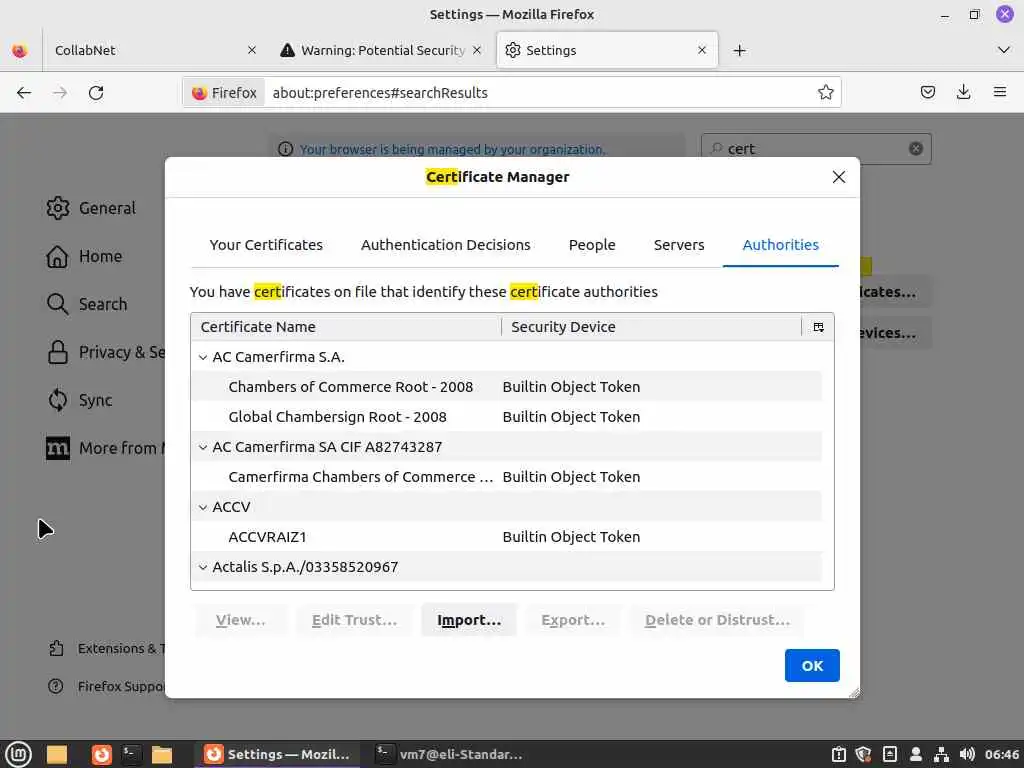This screenshot has height=768, width=1024.
Task: Collapse the AC Camerfirma S.A. group
Action: tap(203, 357)
